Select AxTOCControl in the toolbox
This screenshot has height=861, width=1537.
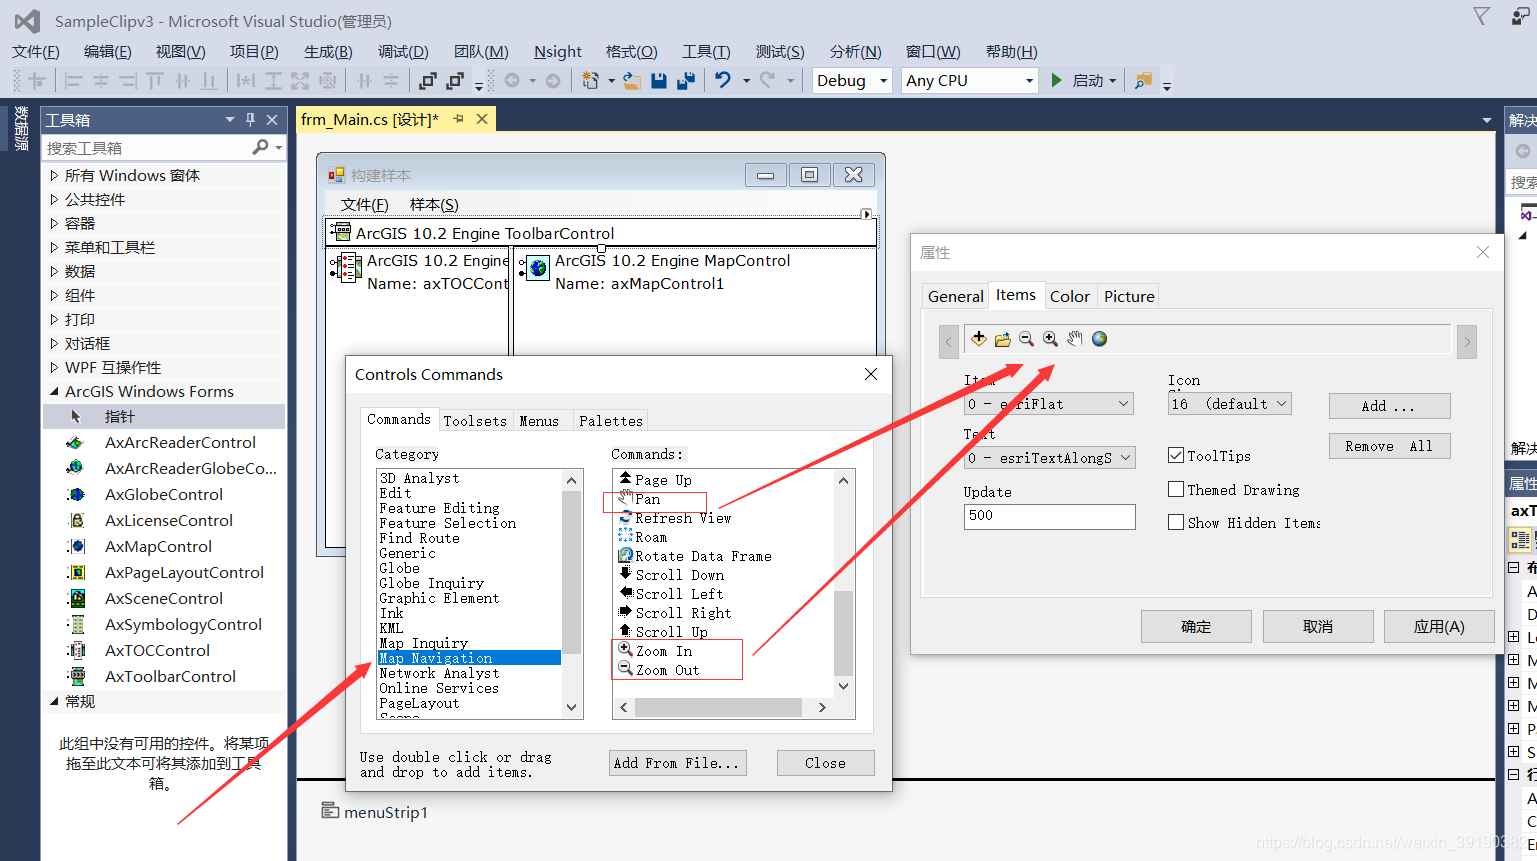coord(157,650)
